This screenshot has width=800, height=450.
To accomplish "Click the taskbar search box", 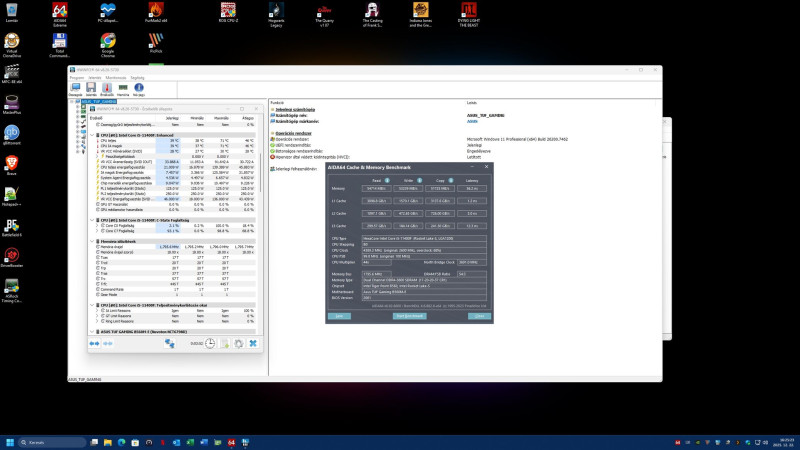I will tap(52, 442).
